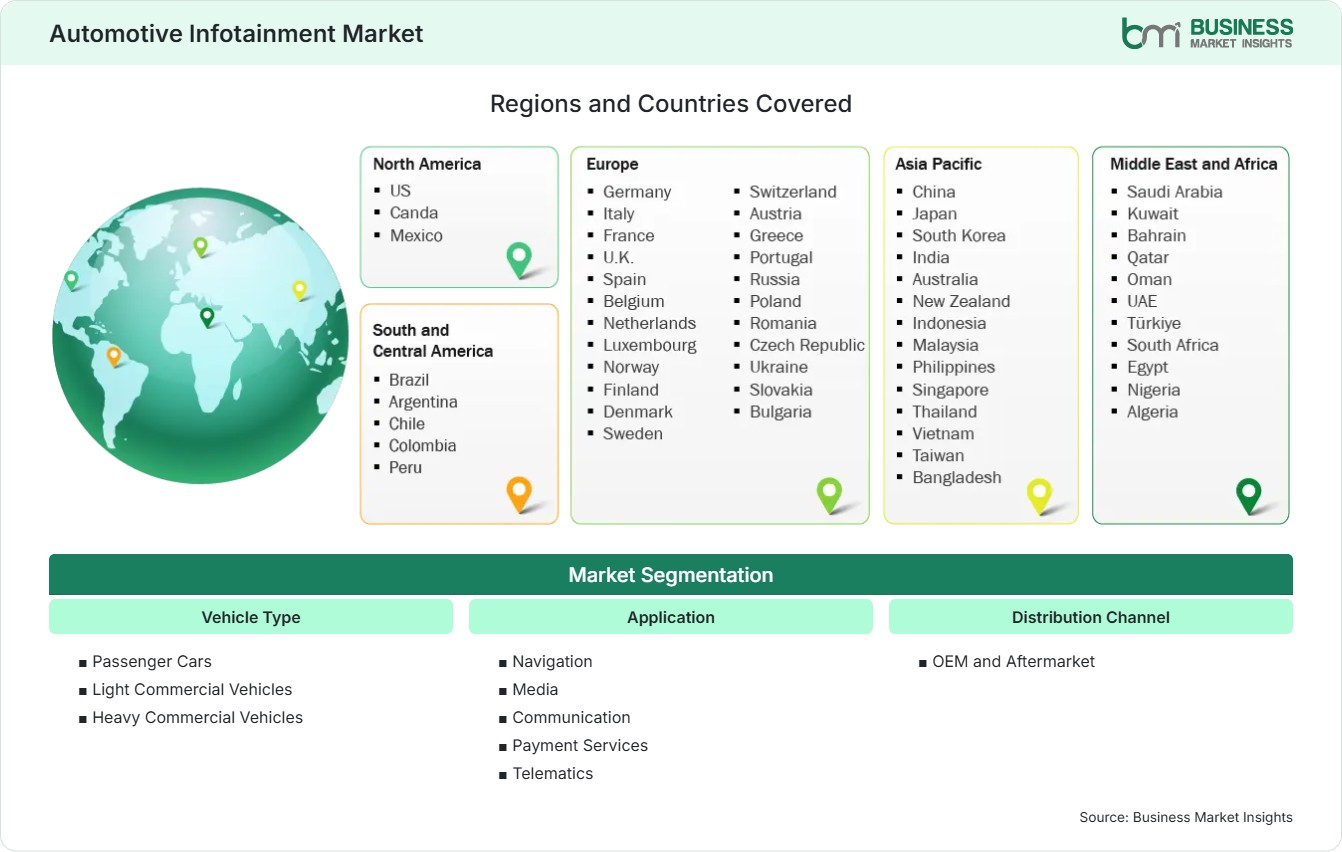
Task: Click 'Brazil' in the country list
Action: pyautogui.click(x=409, y=380)
